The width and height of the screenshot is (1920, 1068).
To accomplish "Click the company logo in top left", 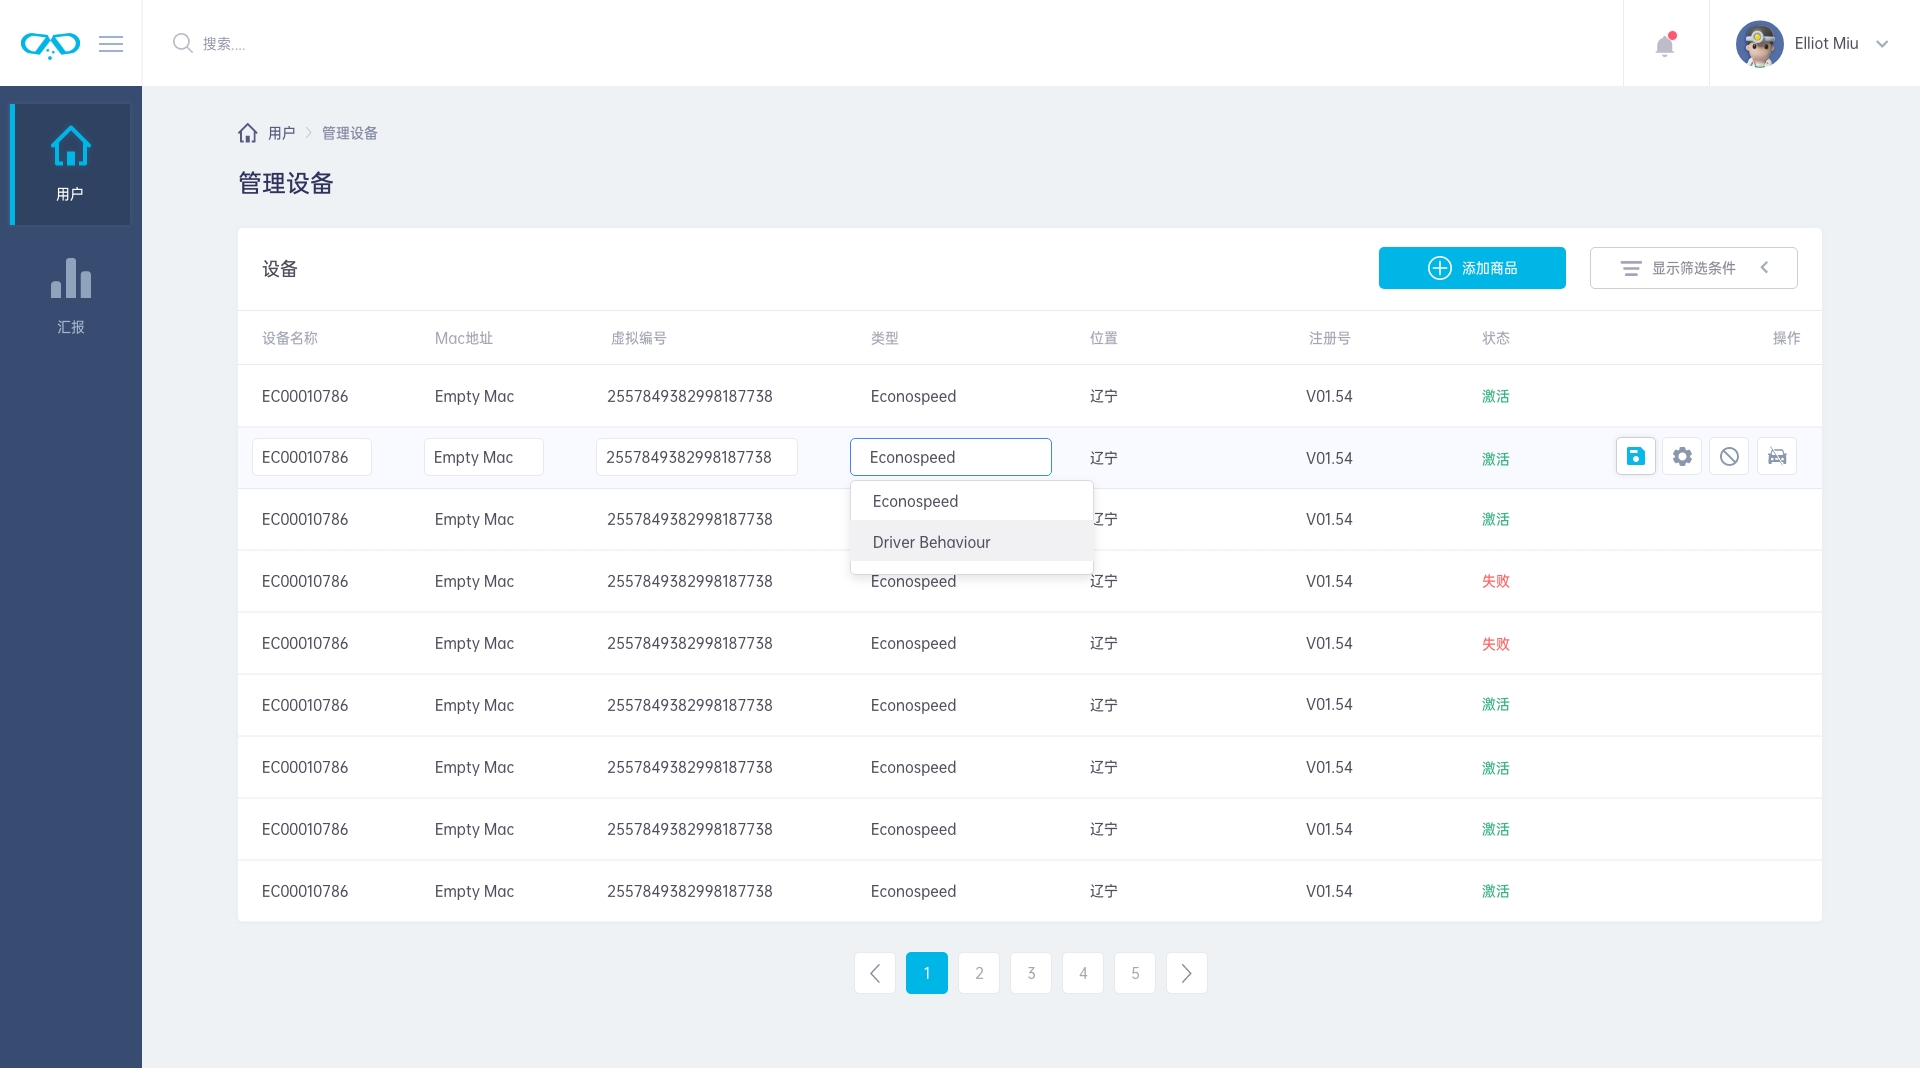I will (50, 44).
